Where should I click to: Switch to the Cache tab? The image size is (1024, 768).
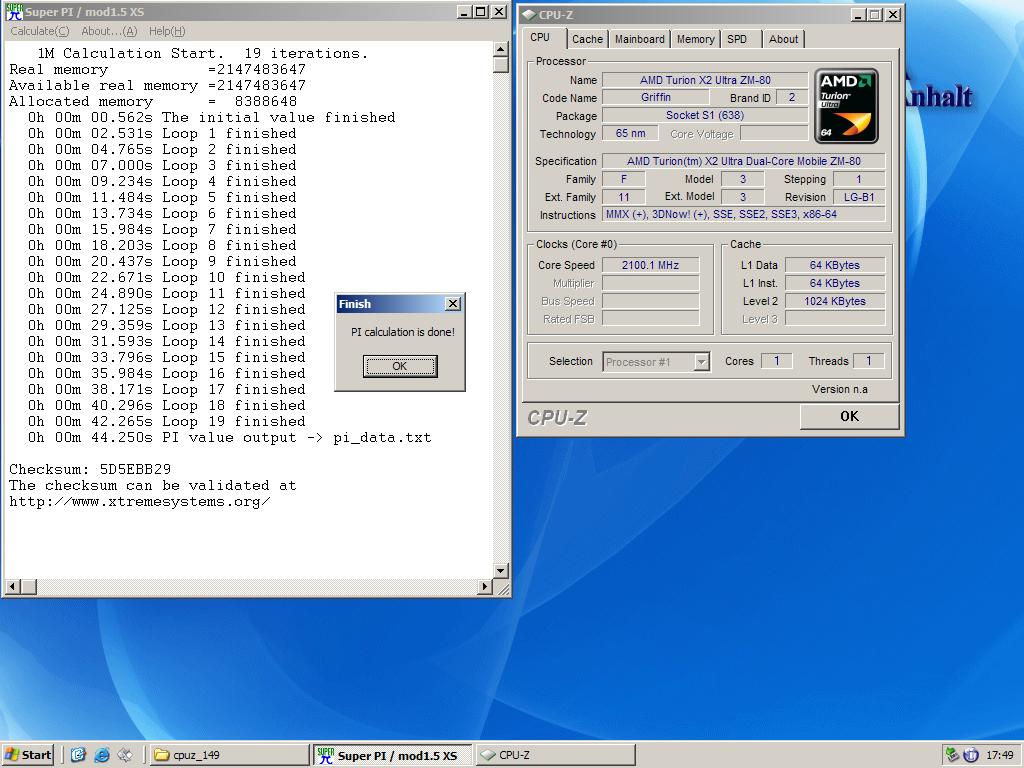(x=587, y=39)
